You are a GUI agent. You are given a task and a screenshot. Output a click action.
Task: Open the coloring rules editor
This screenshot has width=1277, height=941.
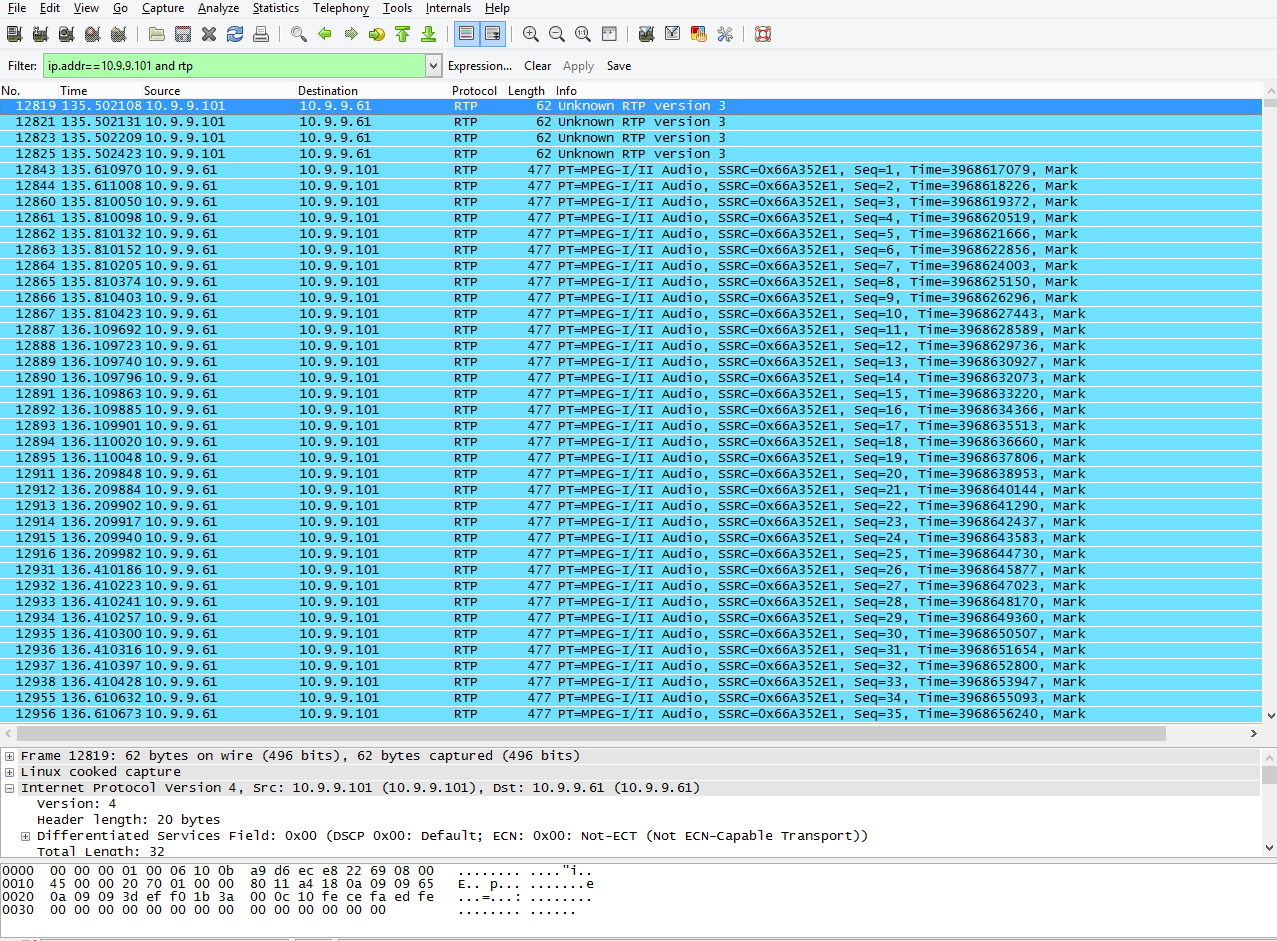699,34
